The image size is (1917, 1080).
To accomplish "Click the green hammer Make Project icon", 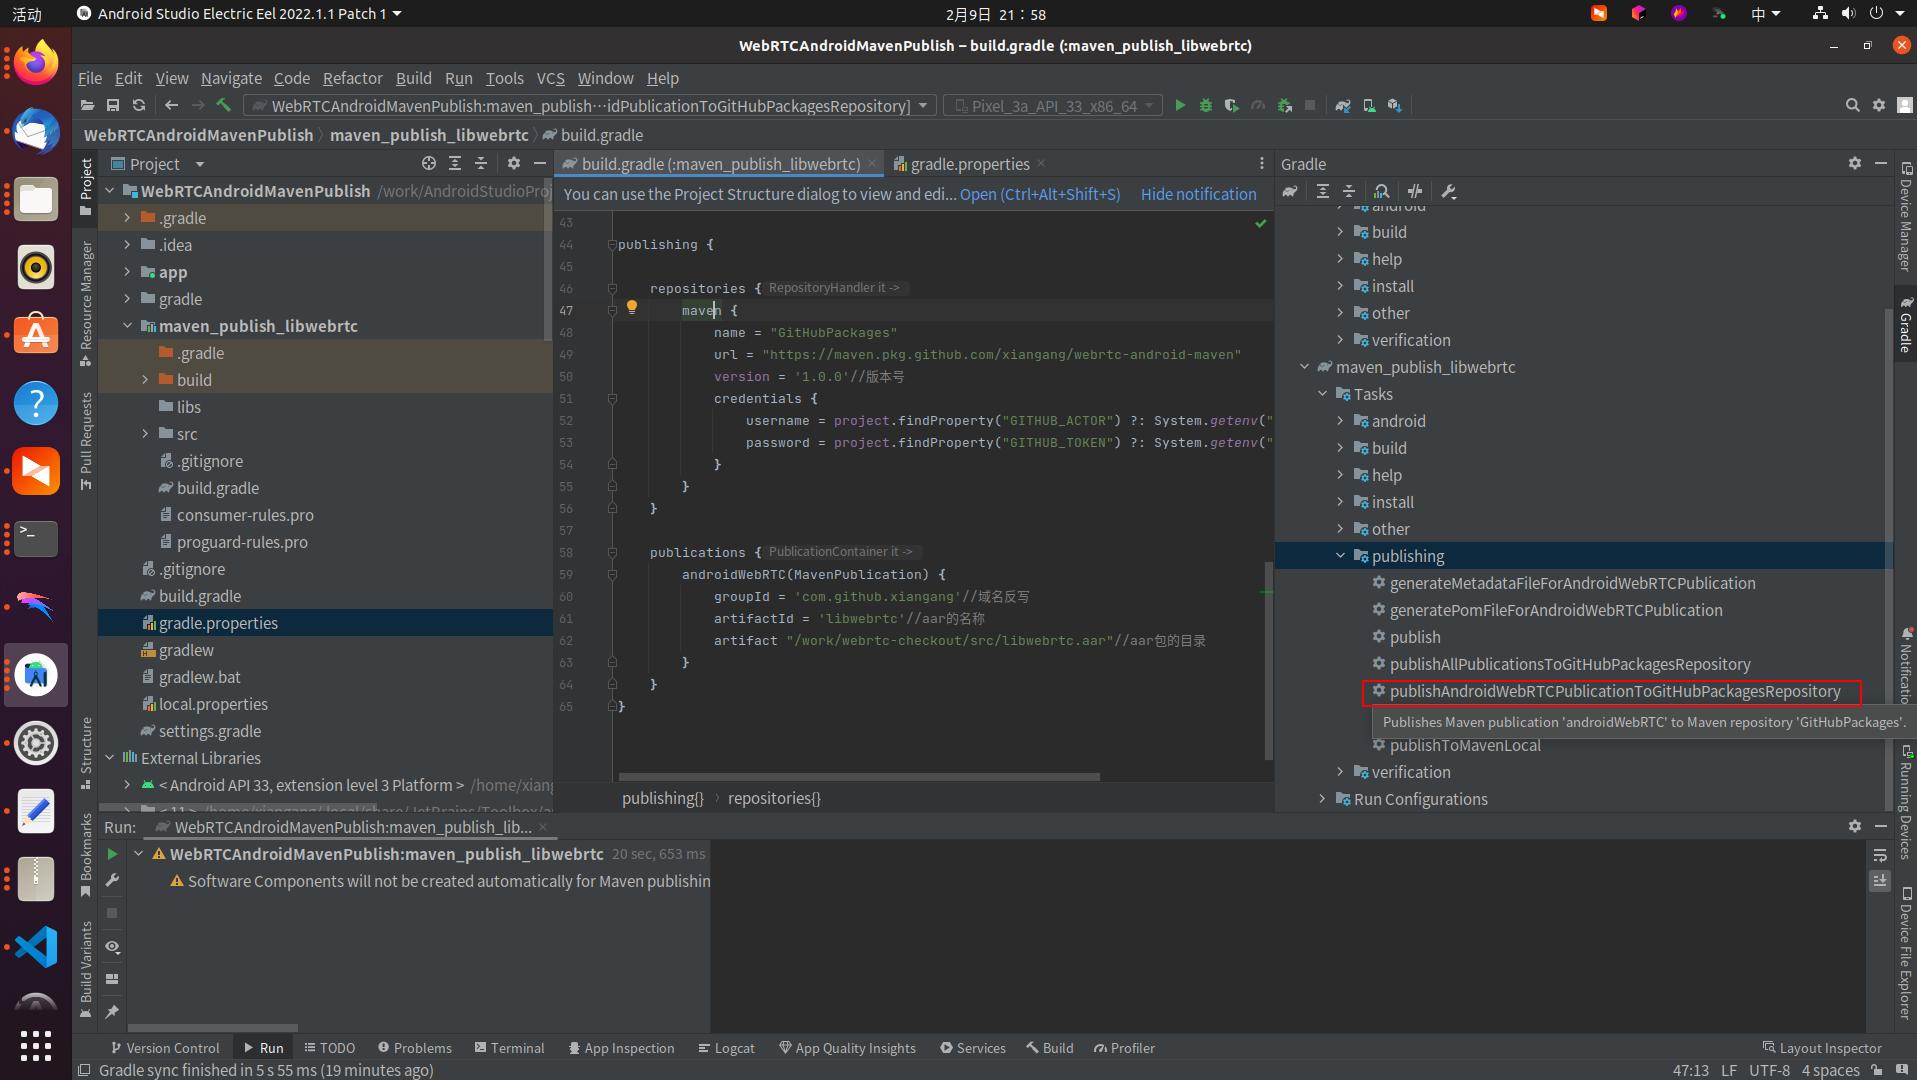I will [x=224, y=105].
